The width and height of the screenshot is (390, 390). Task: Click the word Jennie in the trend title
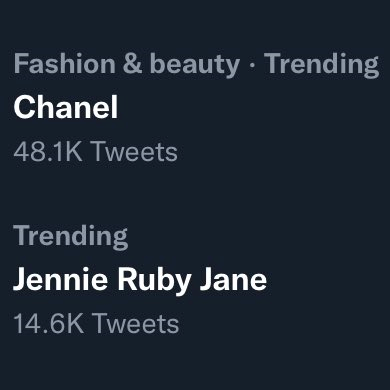pos(60,279)
